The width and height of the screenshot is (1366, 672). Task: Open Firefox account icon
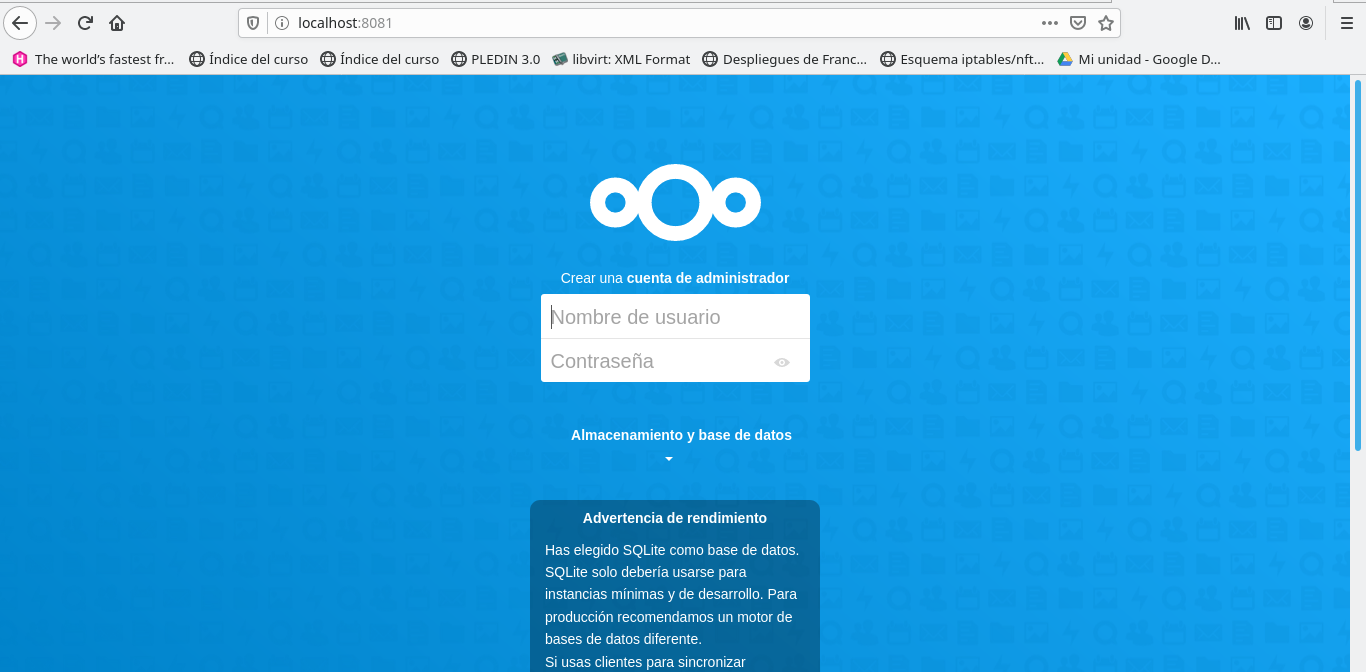(1306, 22)
